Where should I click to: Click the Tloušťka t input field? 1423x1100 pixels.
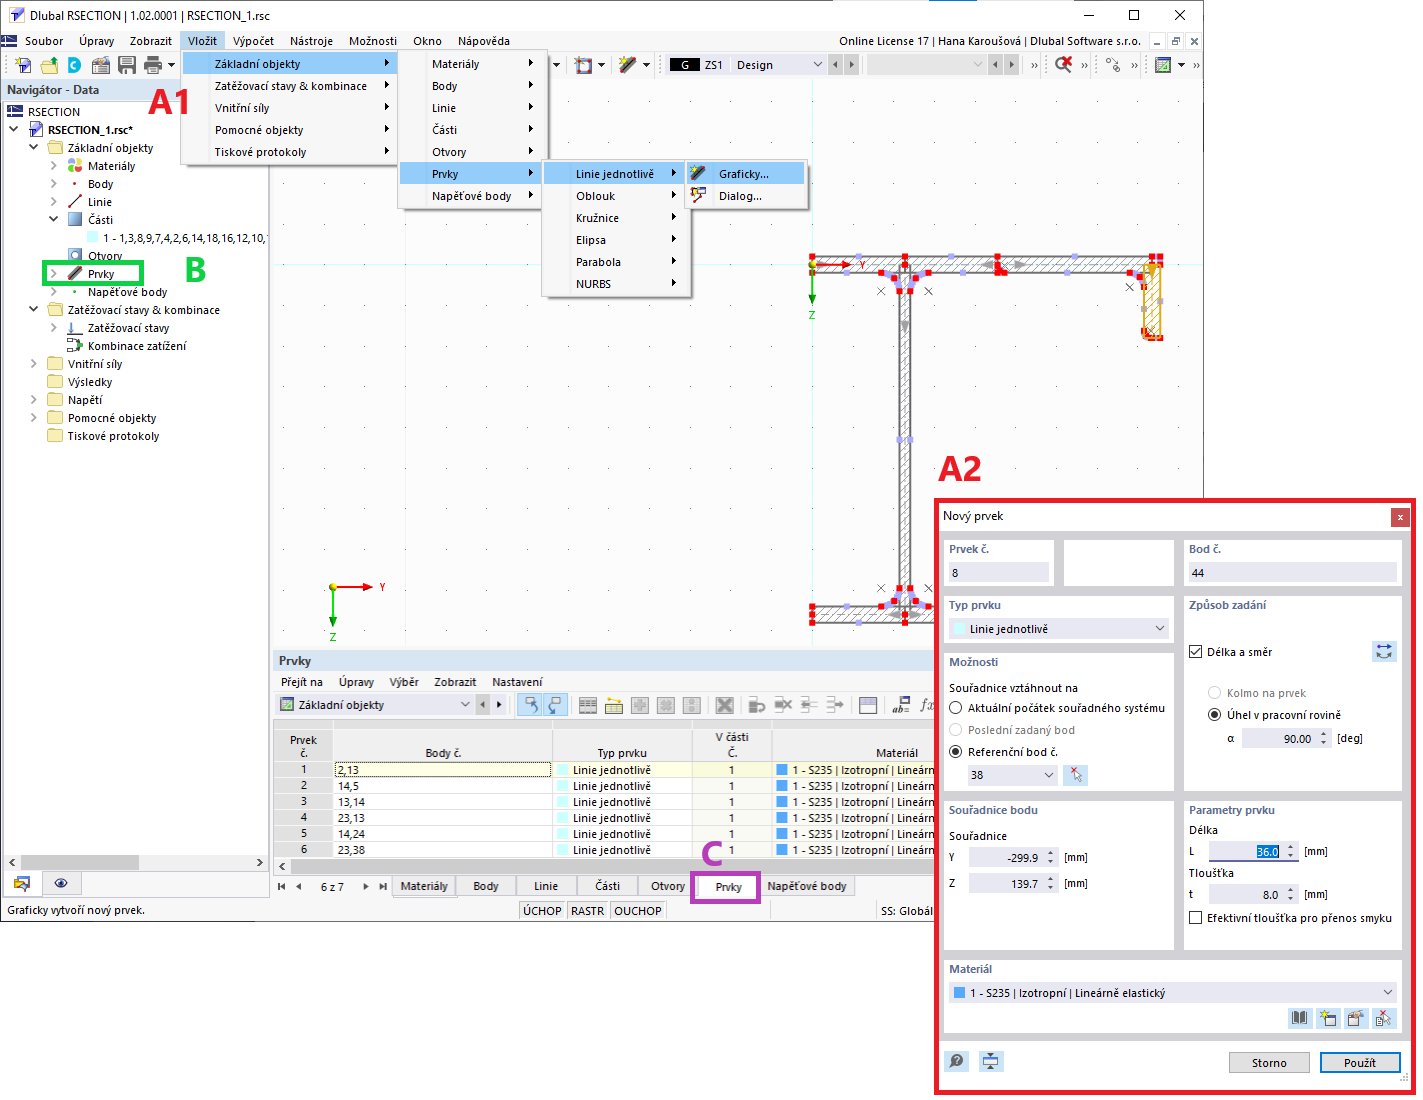tap(1246, 894)
